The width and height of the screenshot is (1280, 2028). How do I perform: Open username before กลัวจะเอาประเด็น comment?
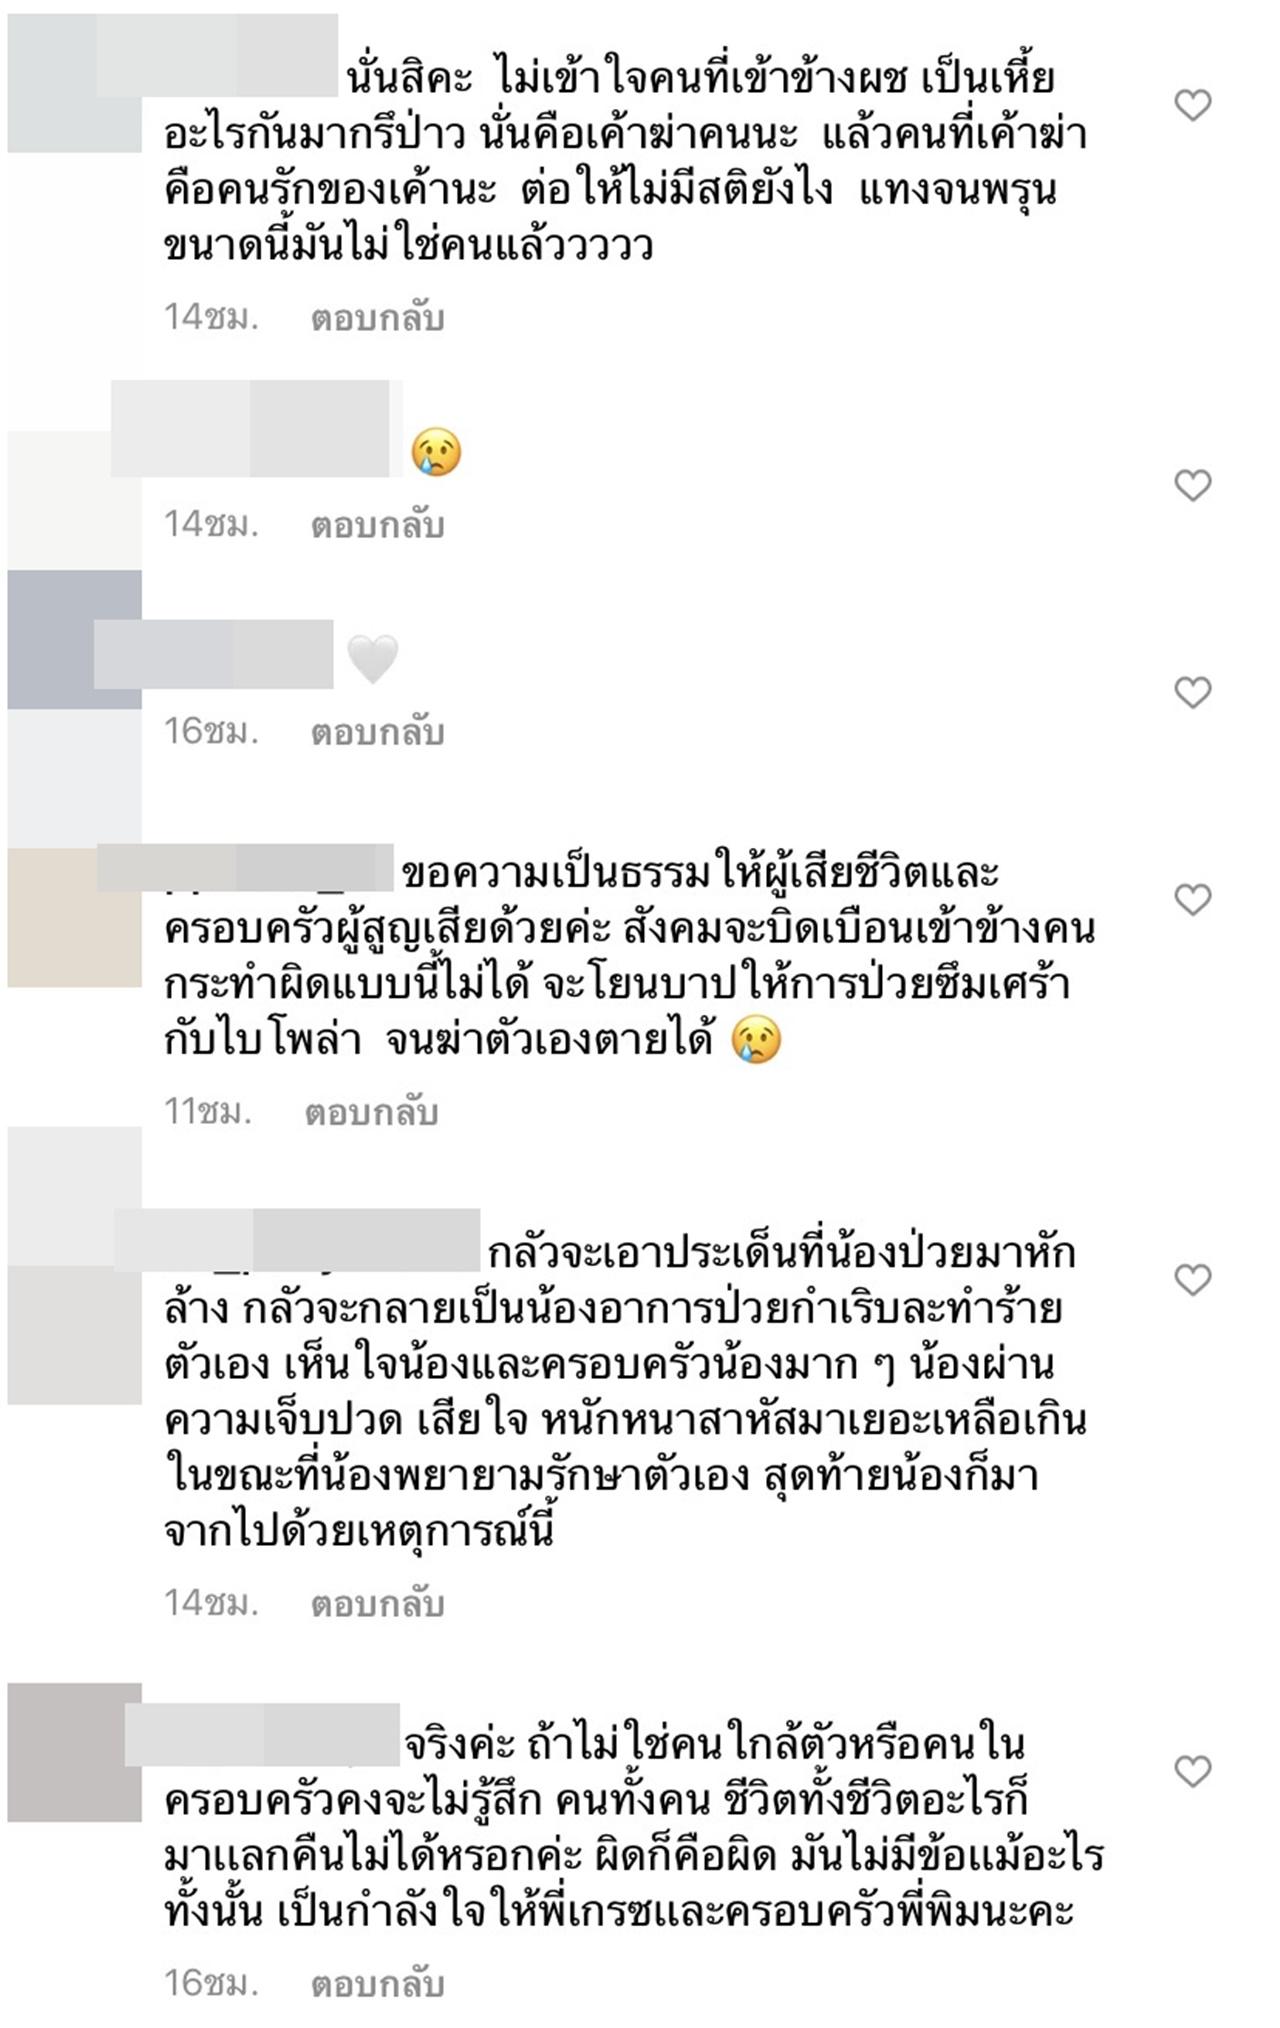[x=297, y=1240]
